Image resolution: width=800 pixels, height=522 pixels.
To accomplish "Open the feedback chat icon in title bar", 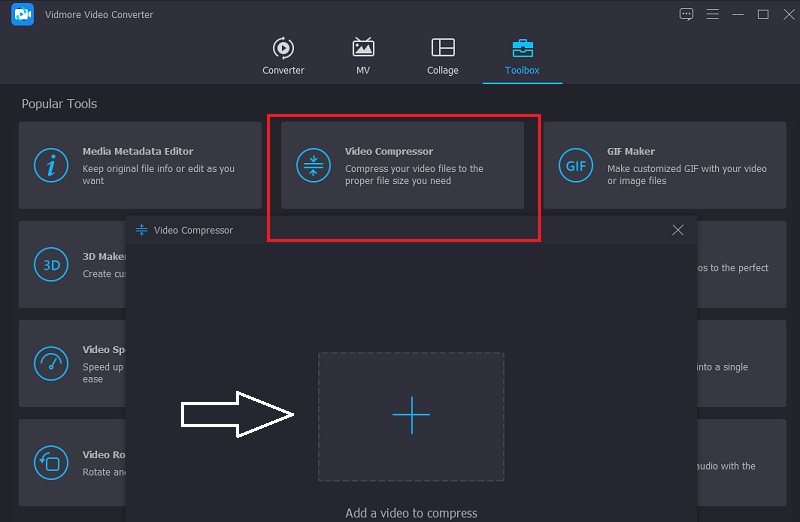I will (686, 14).
